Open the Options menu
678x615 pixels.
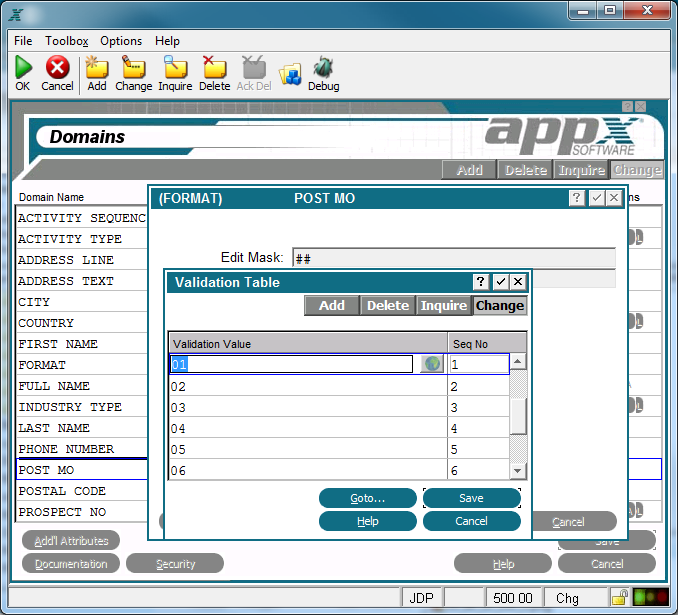tap(121, 41)
